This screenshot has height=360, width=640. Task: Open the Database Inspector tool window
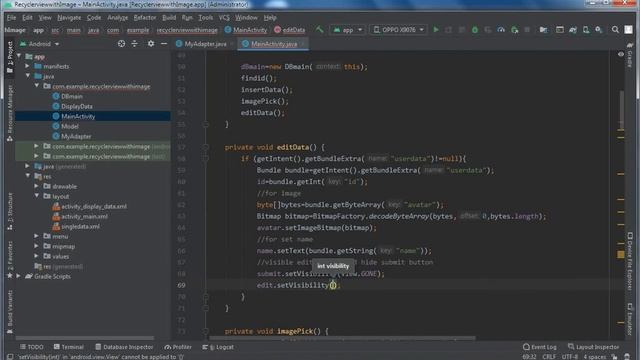(x=124, y=347)
